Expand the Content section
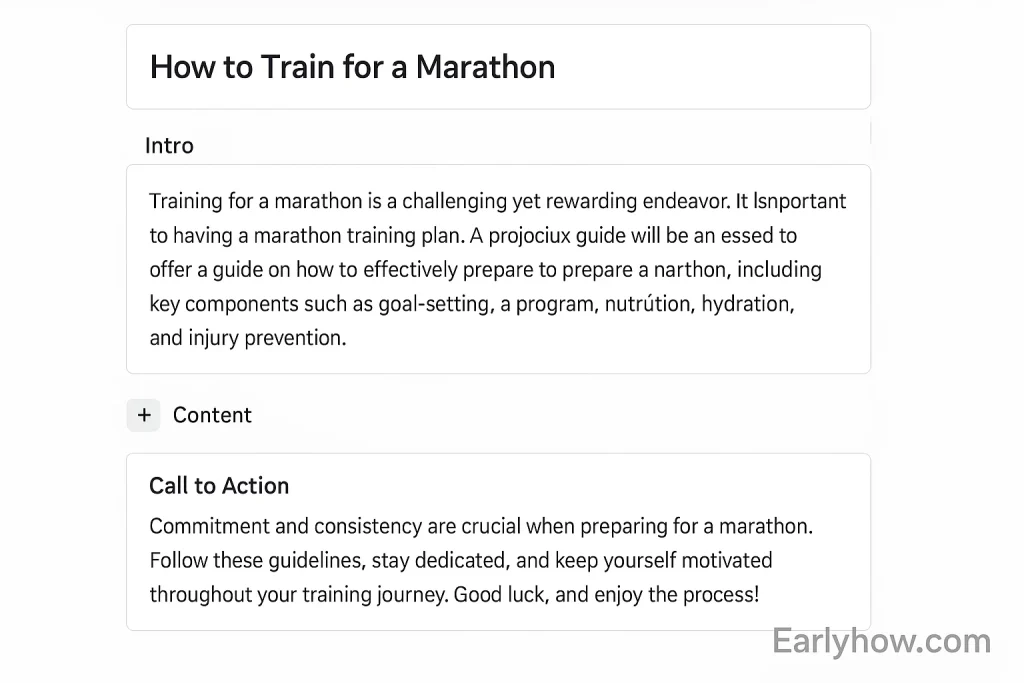 (212, 415)
